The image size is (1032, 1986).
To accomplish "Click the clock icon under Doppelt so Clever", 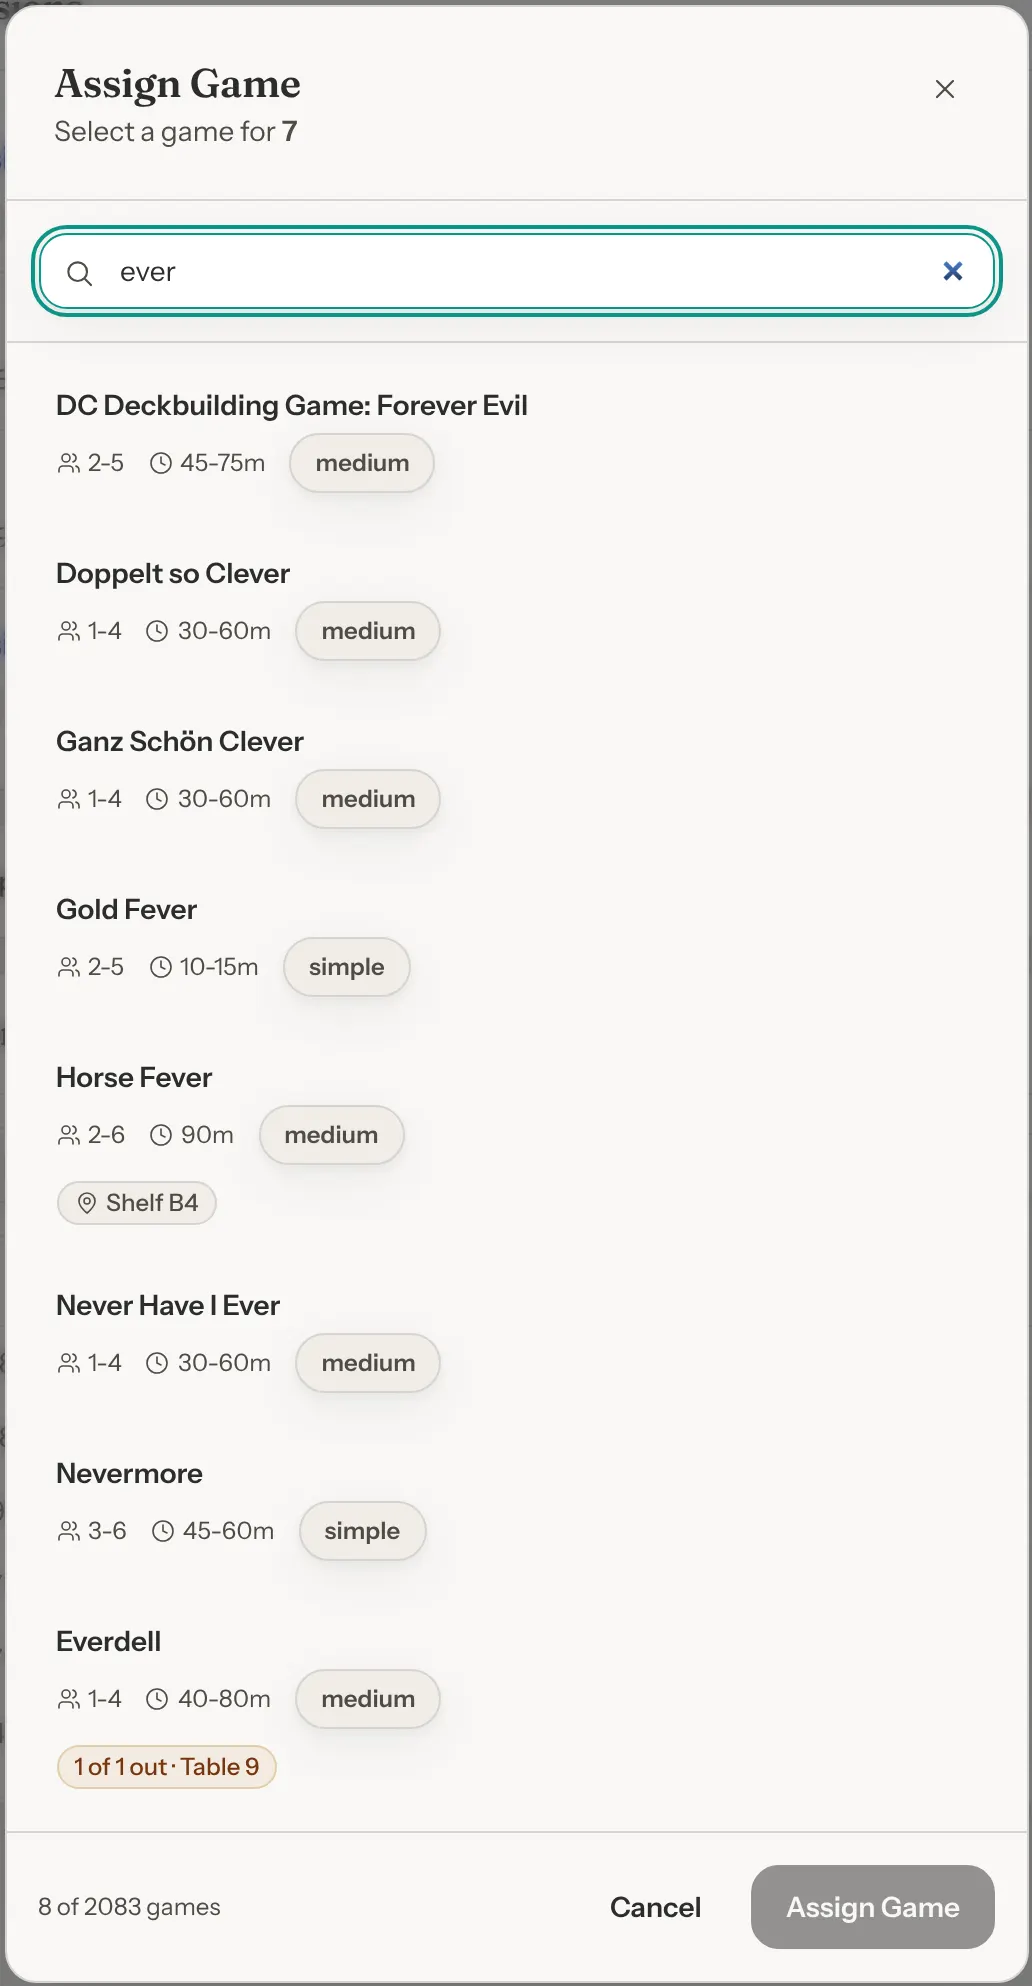I will coord(157,631).
